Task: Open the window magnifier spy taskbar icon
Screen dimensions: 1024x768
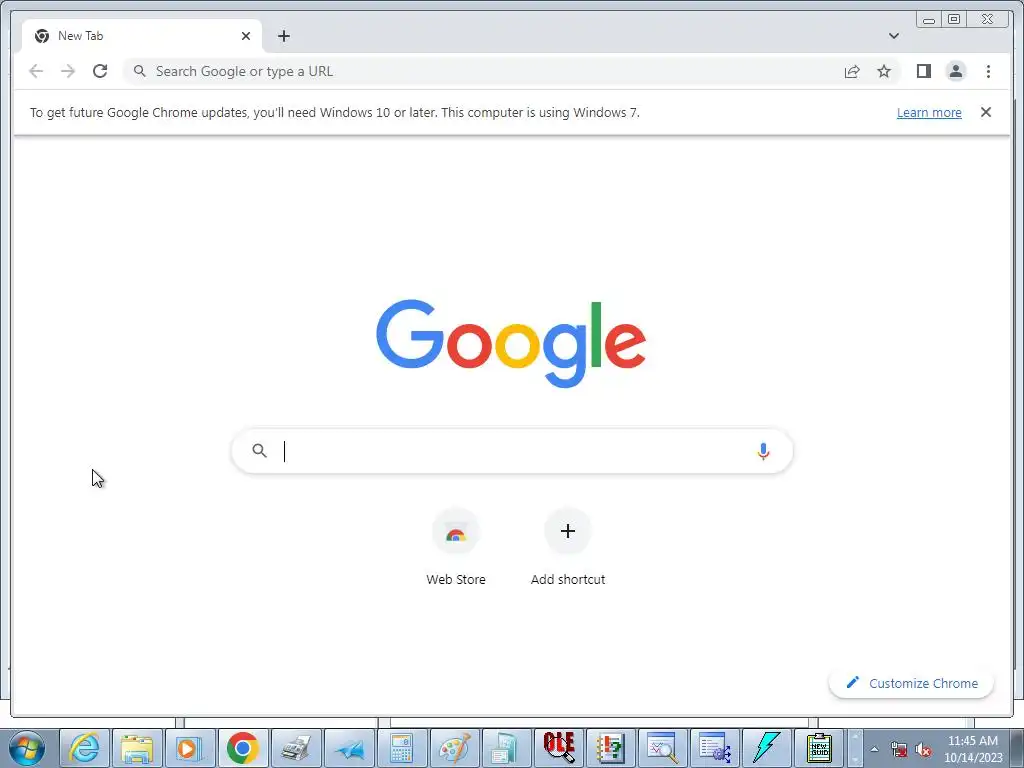Action: [663, 748]
